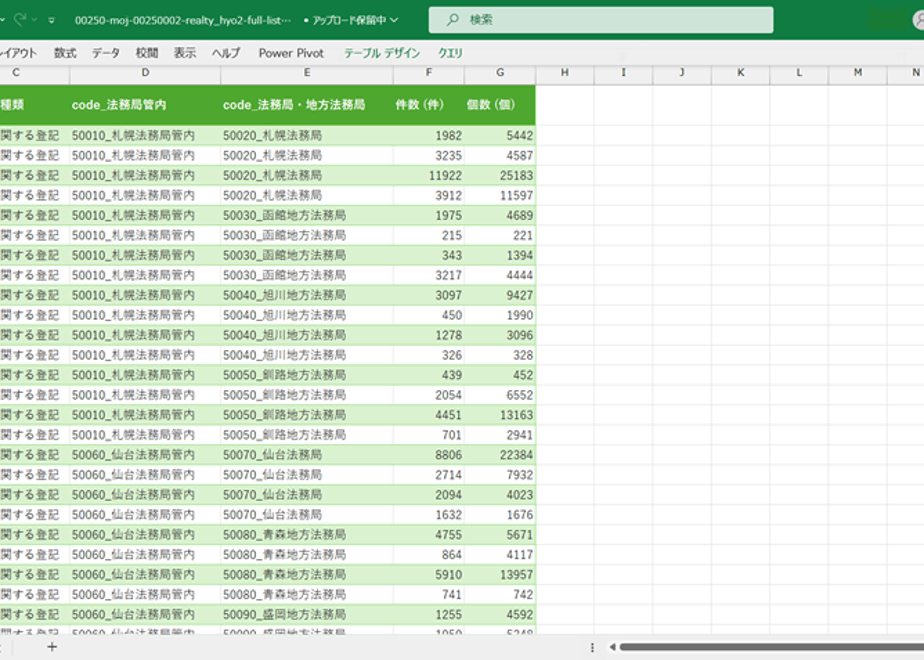Image resolution: width=924 pixels, height=660 pixels.
Task: Click the Redo icon in title bar
Action: [x=21, y=20]
